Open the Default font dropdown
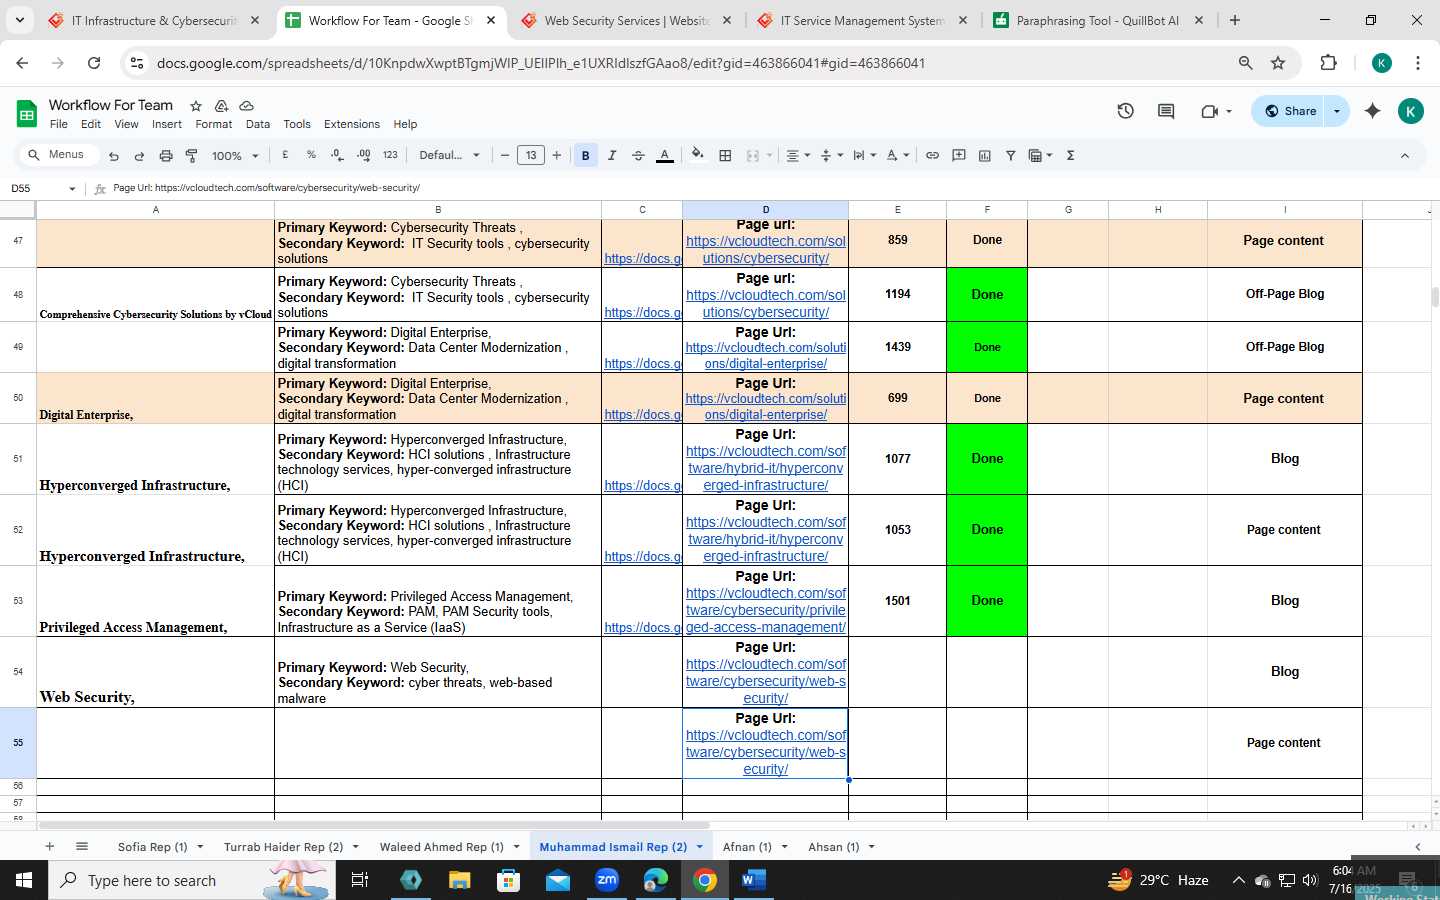Screen dimensions: 1440x900 449,155
